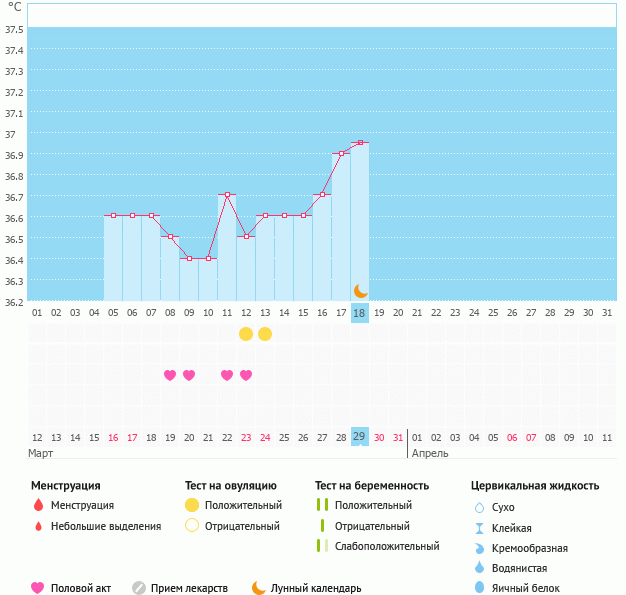Click the pink heart on cycle day 12
Screen dimensions: 626x595
click(x=246, y=375)
